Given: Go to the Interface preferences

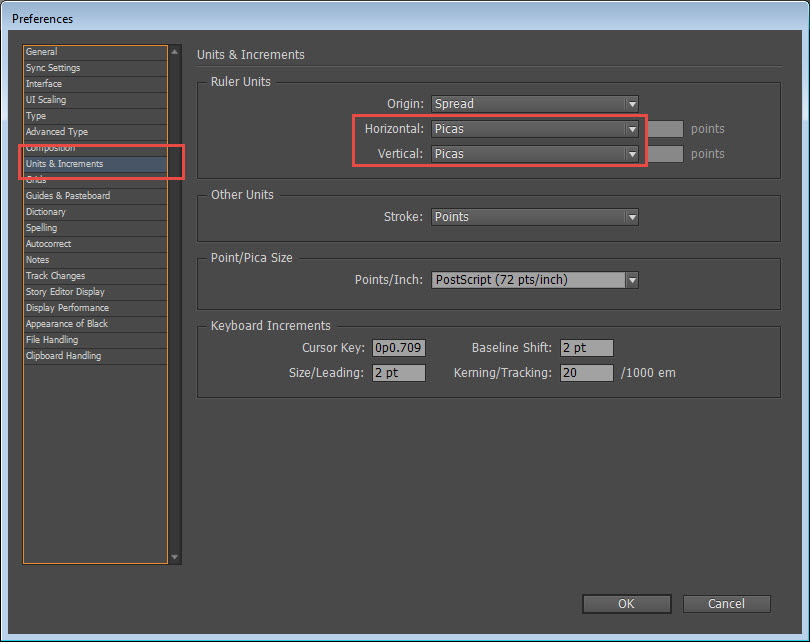Looking at the screenshot, I should pos(95,84).
